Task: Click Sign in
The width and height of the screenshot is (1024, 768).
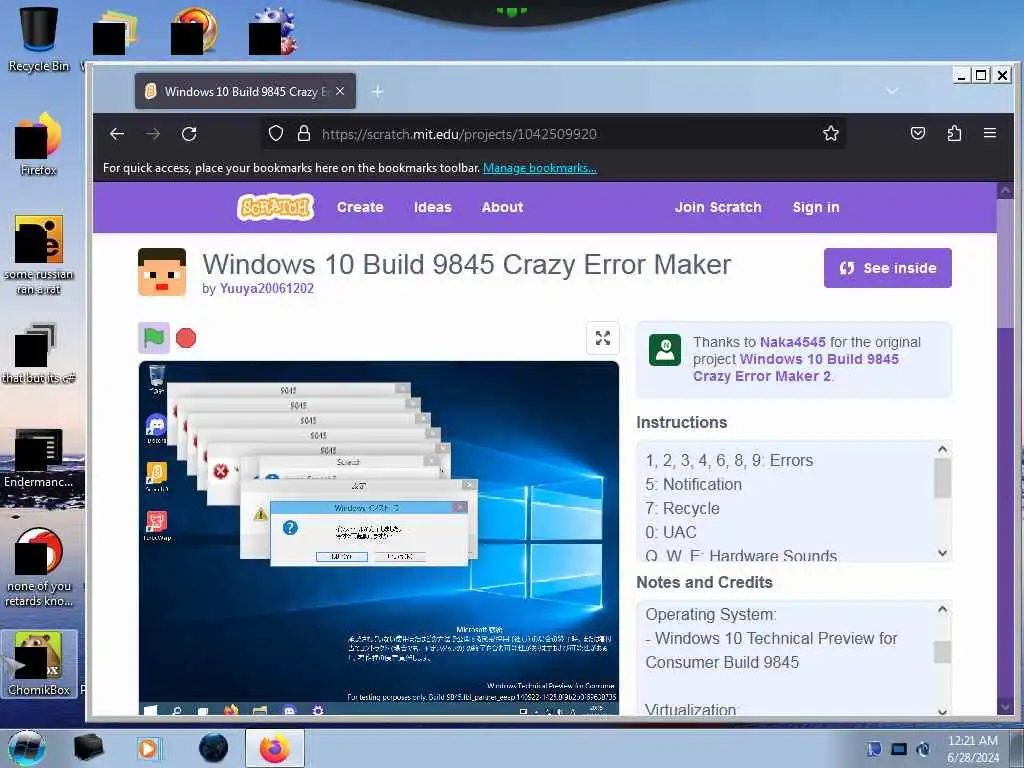Action: coord(816,207)
